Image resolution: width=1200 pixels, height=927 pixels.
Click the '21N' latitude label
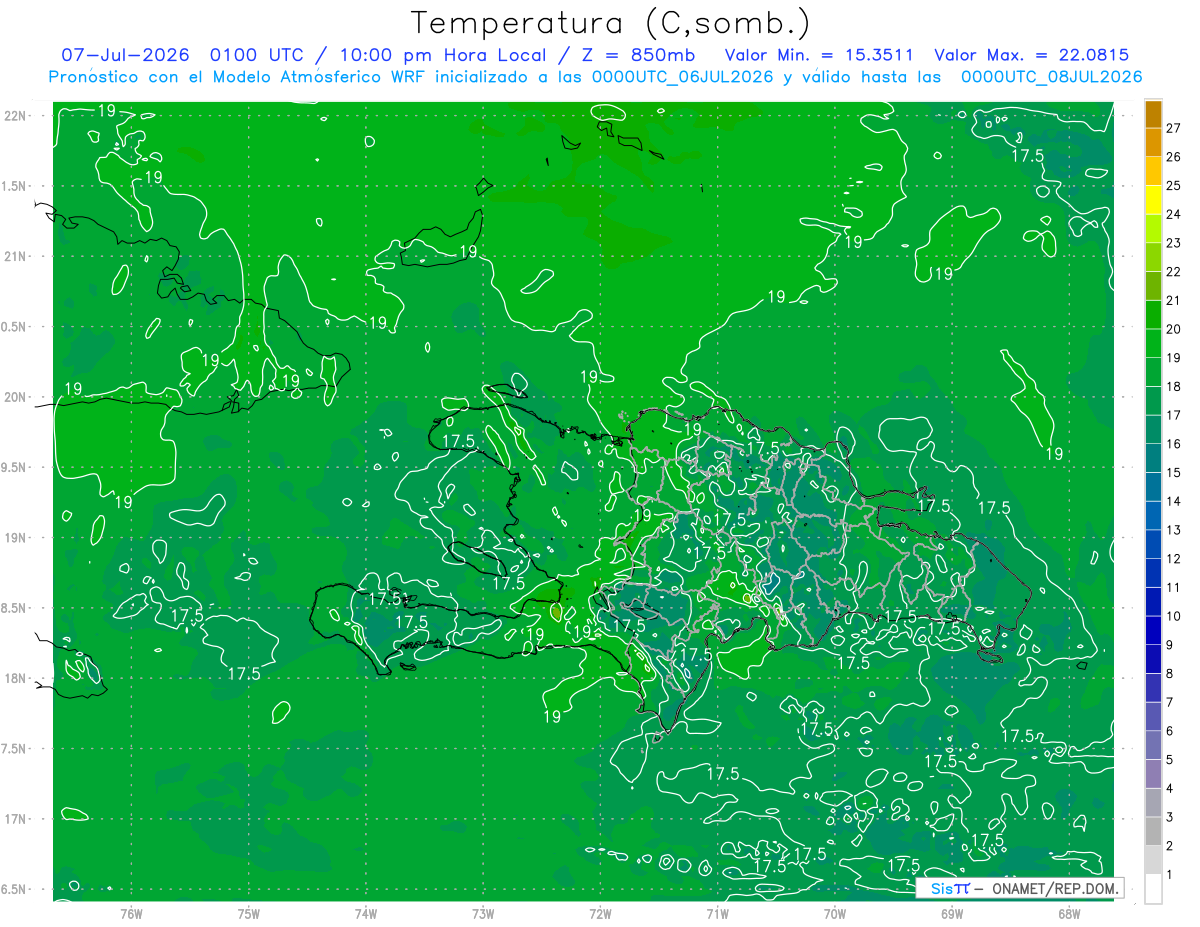point(16,256)
